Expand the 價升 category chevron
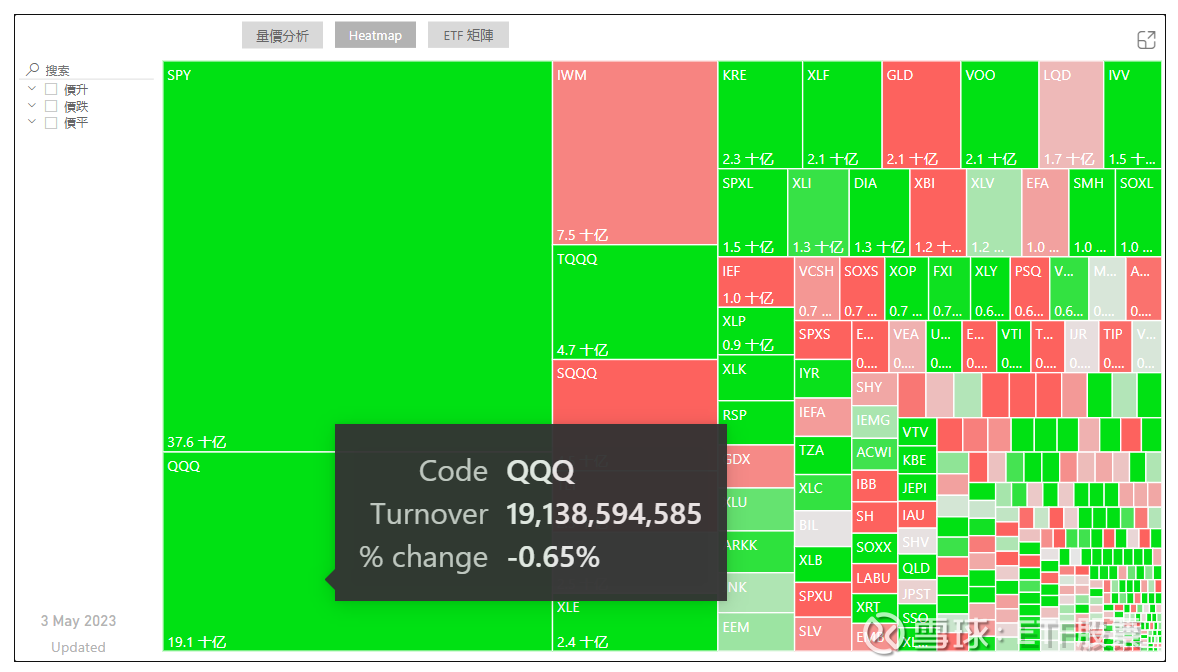Screen dimensions: 1178x672 click(31, 88)
